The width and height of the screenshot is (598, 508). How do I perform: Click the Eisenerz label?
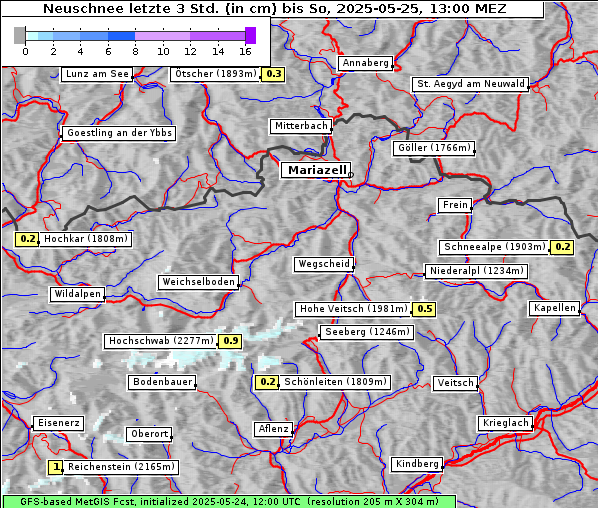pos(58,423)
